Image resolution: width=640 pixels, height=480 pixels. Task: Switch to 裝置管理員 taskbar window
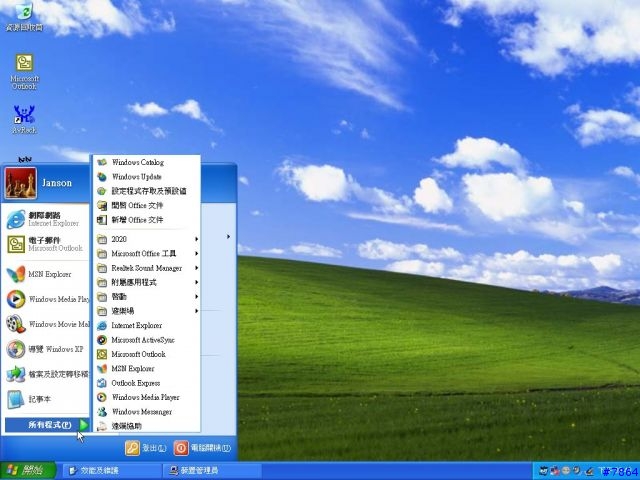[211, 471]
